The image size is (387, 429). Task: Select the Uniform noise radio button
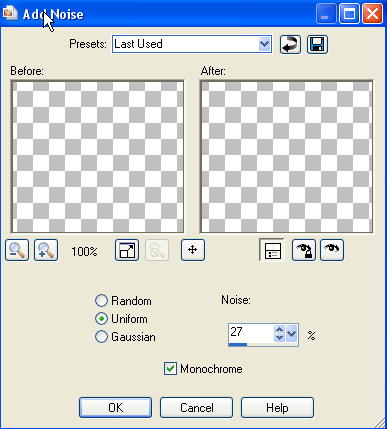101,319
